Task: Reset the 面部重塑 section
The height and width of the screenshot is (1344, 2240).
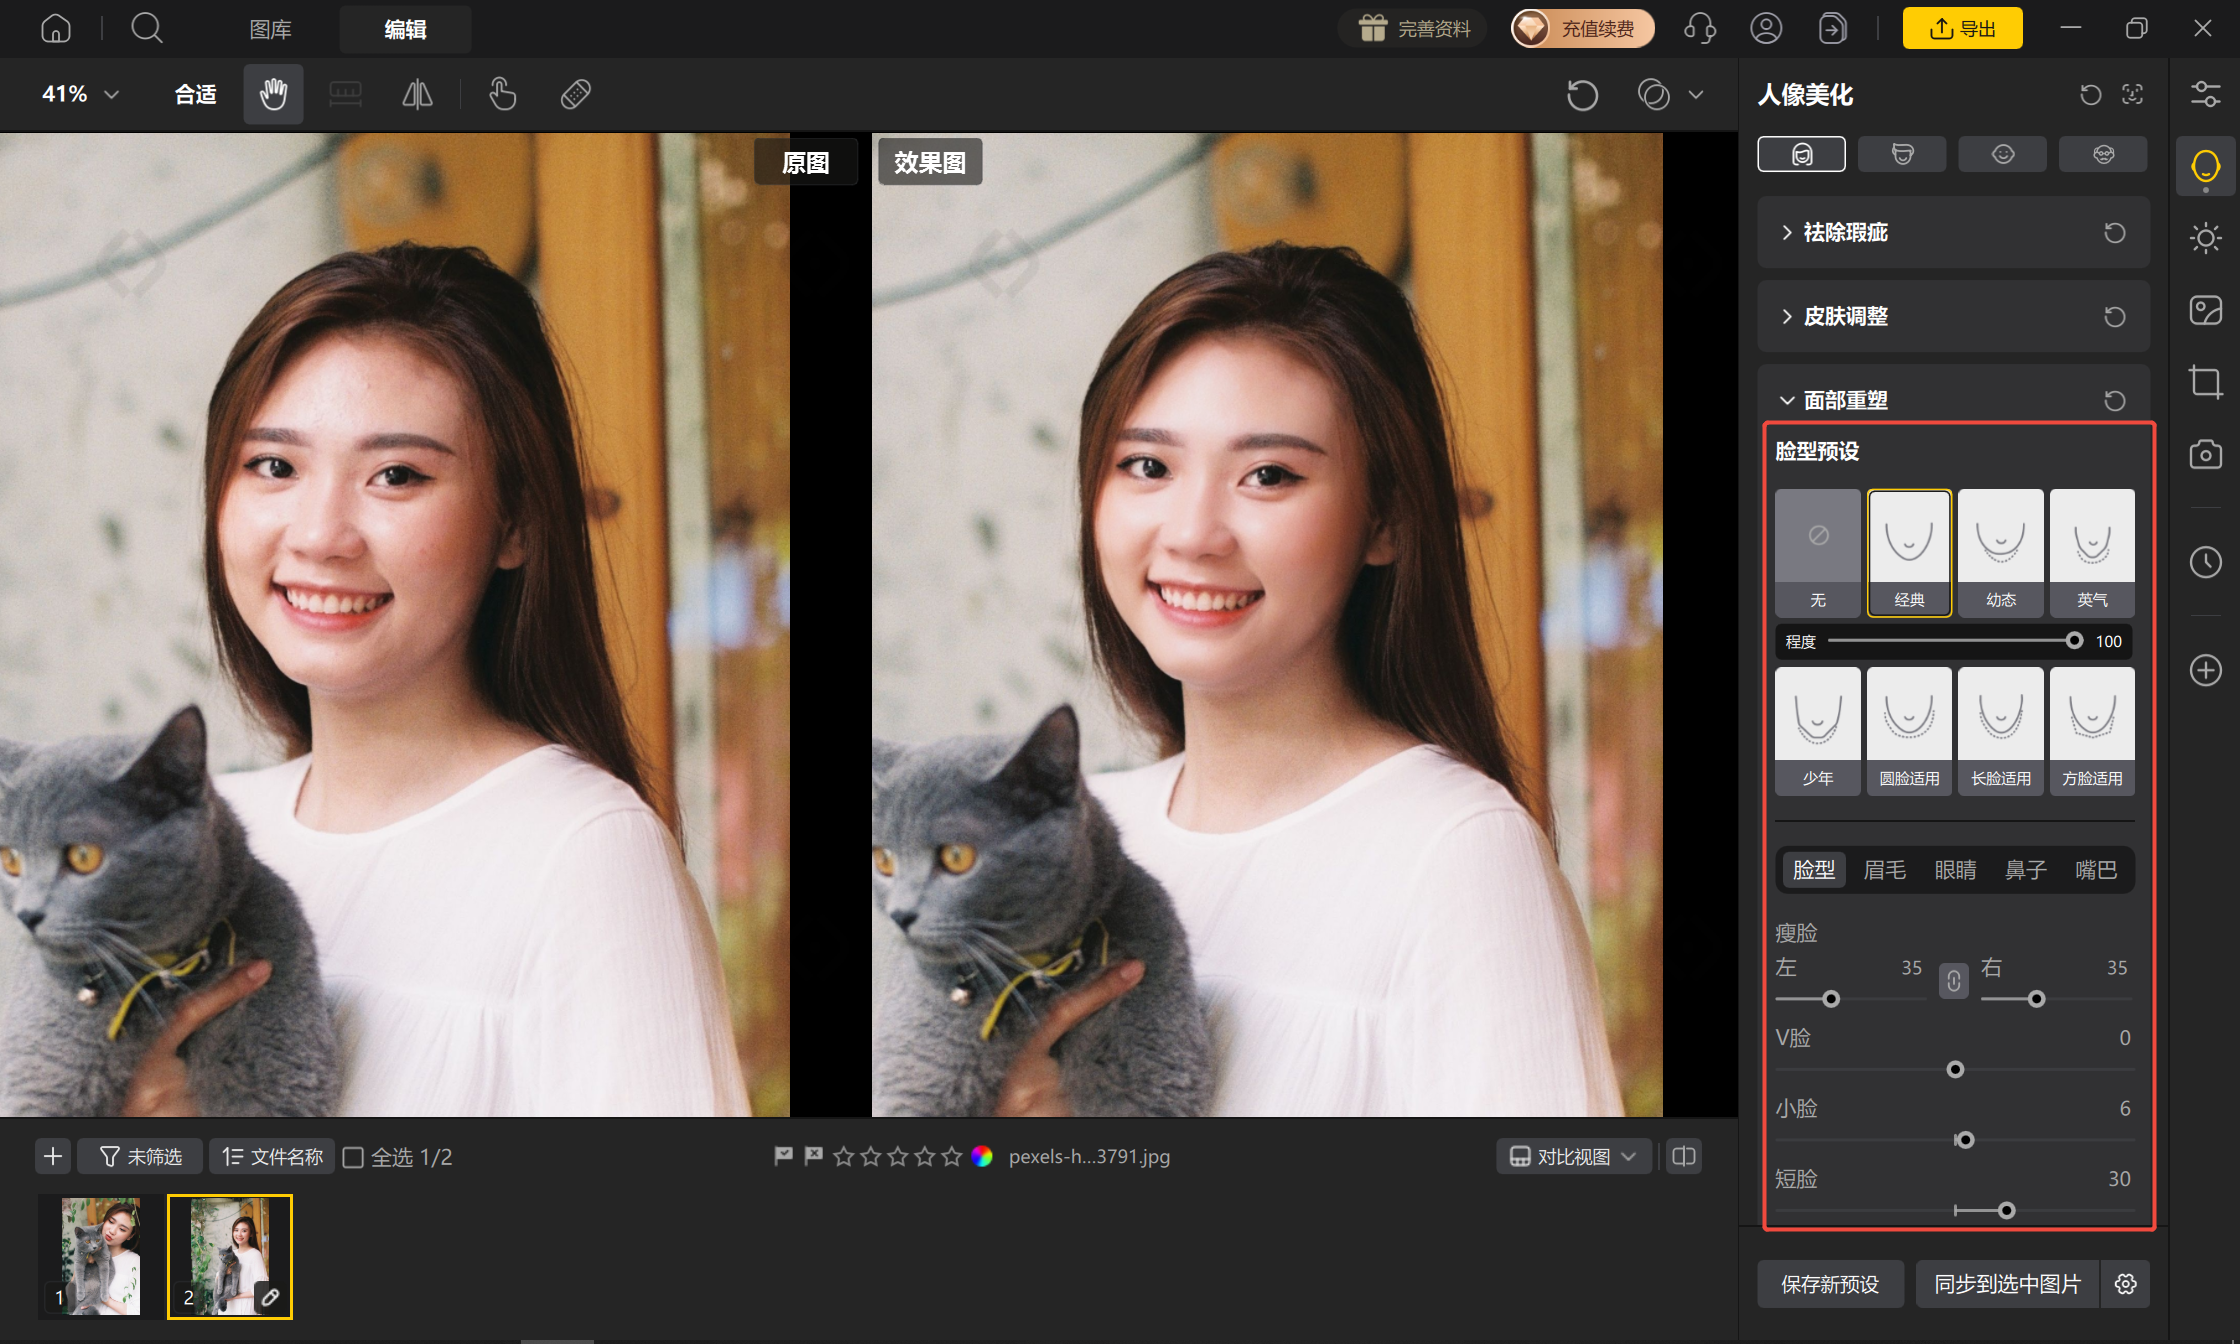Action: tap(2114, 400)
